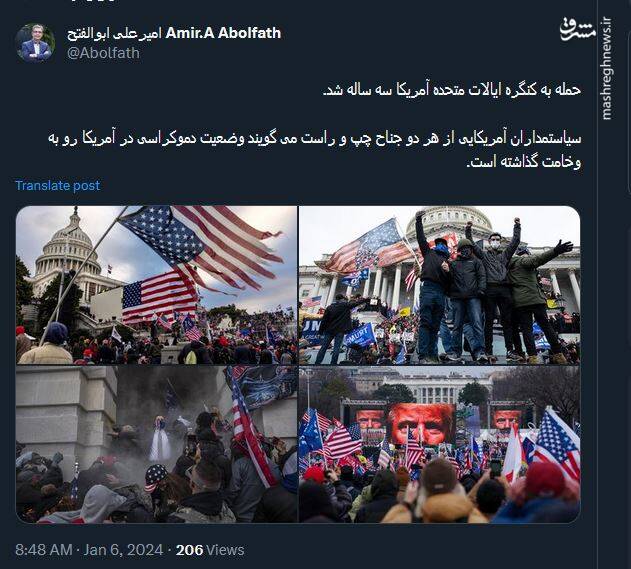Select the first Persian sentence of the tweet
This screenshot has height=569, width=631.
point(452,90)
